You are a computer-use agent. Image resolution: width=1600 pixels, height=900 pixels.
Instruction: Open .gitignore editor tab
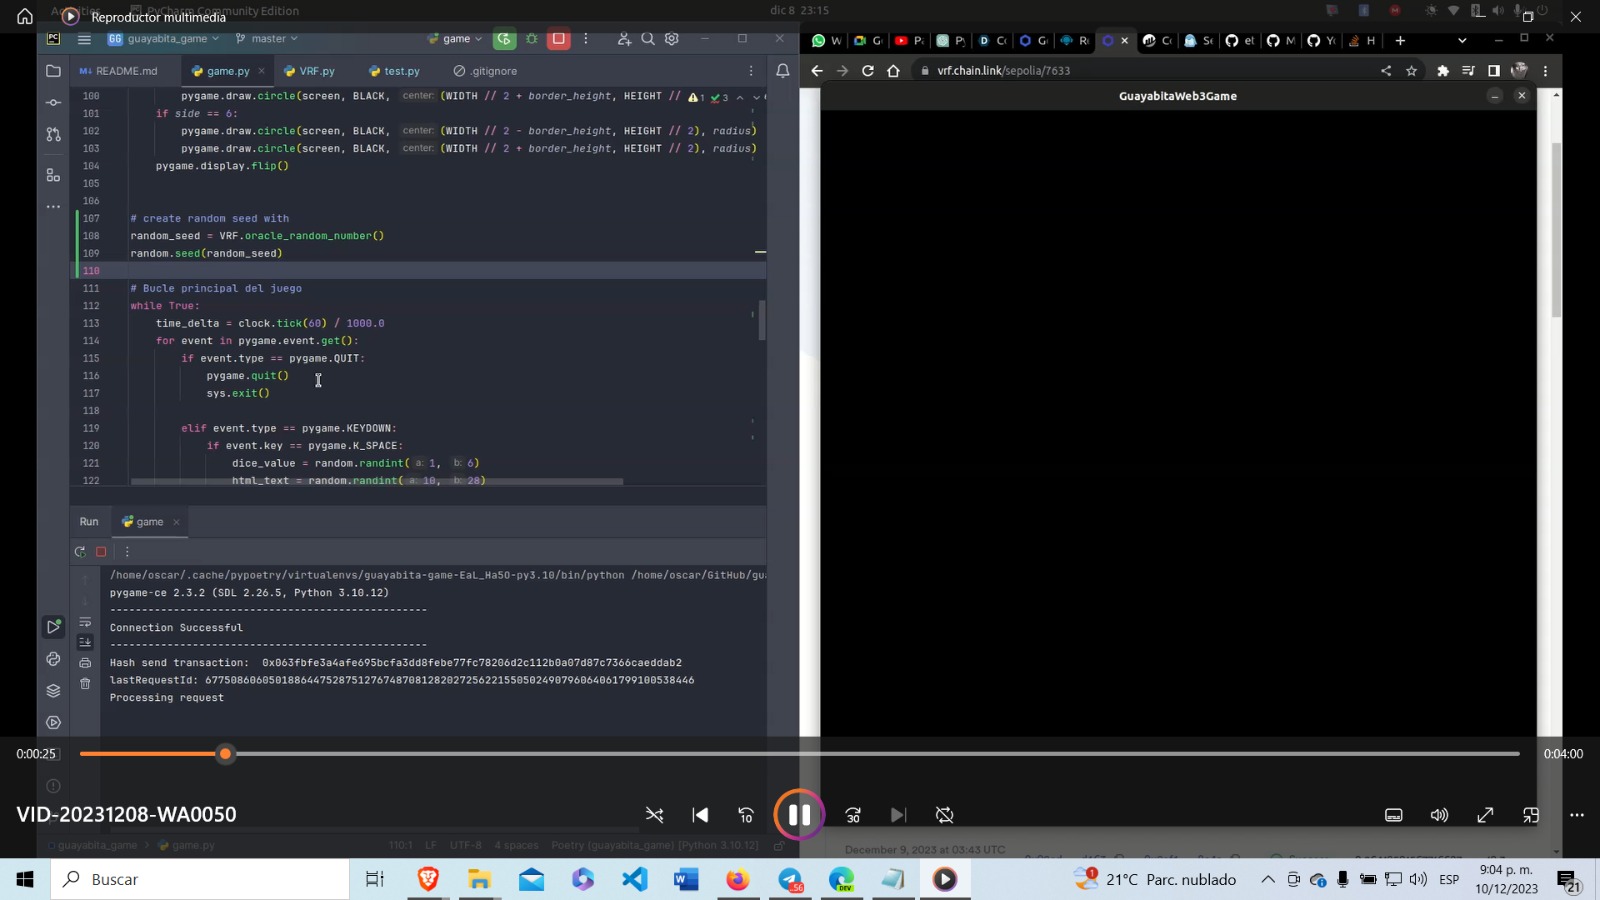(x=486, y=71)
